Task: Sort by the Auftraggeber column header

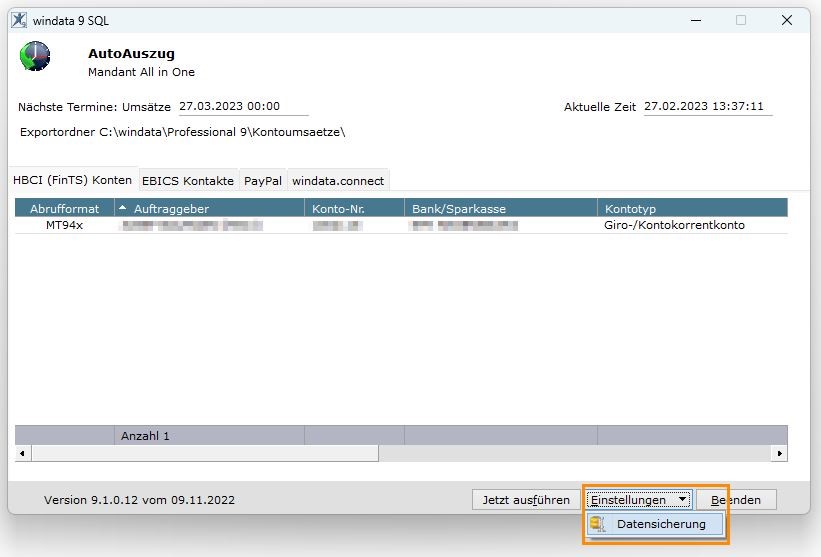Action: pyautogui.click(x=209, y=208)
